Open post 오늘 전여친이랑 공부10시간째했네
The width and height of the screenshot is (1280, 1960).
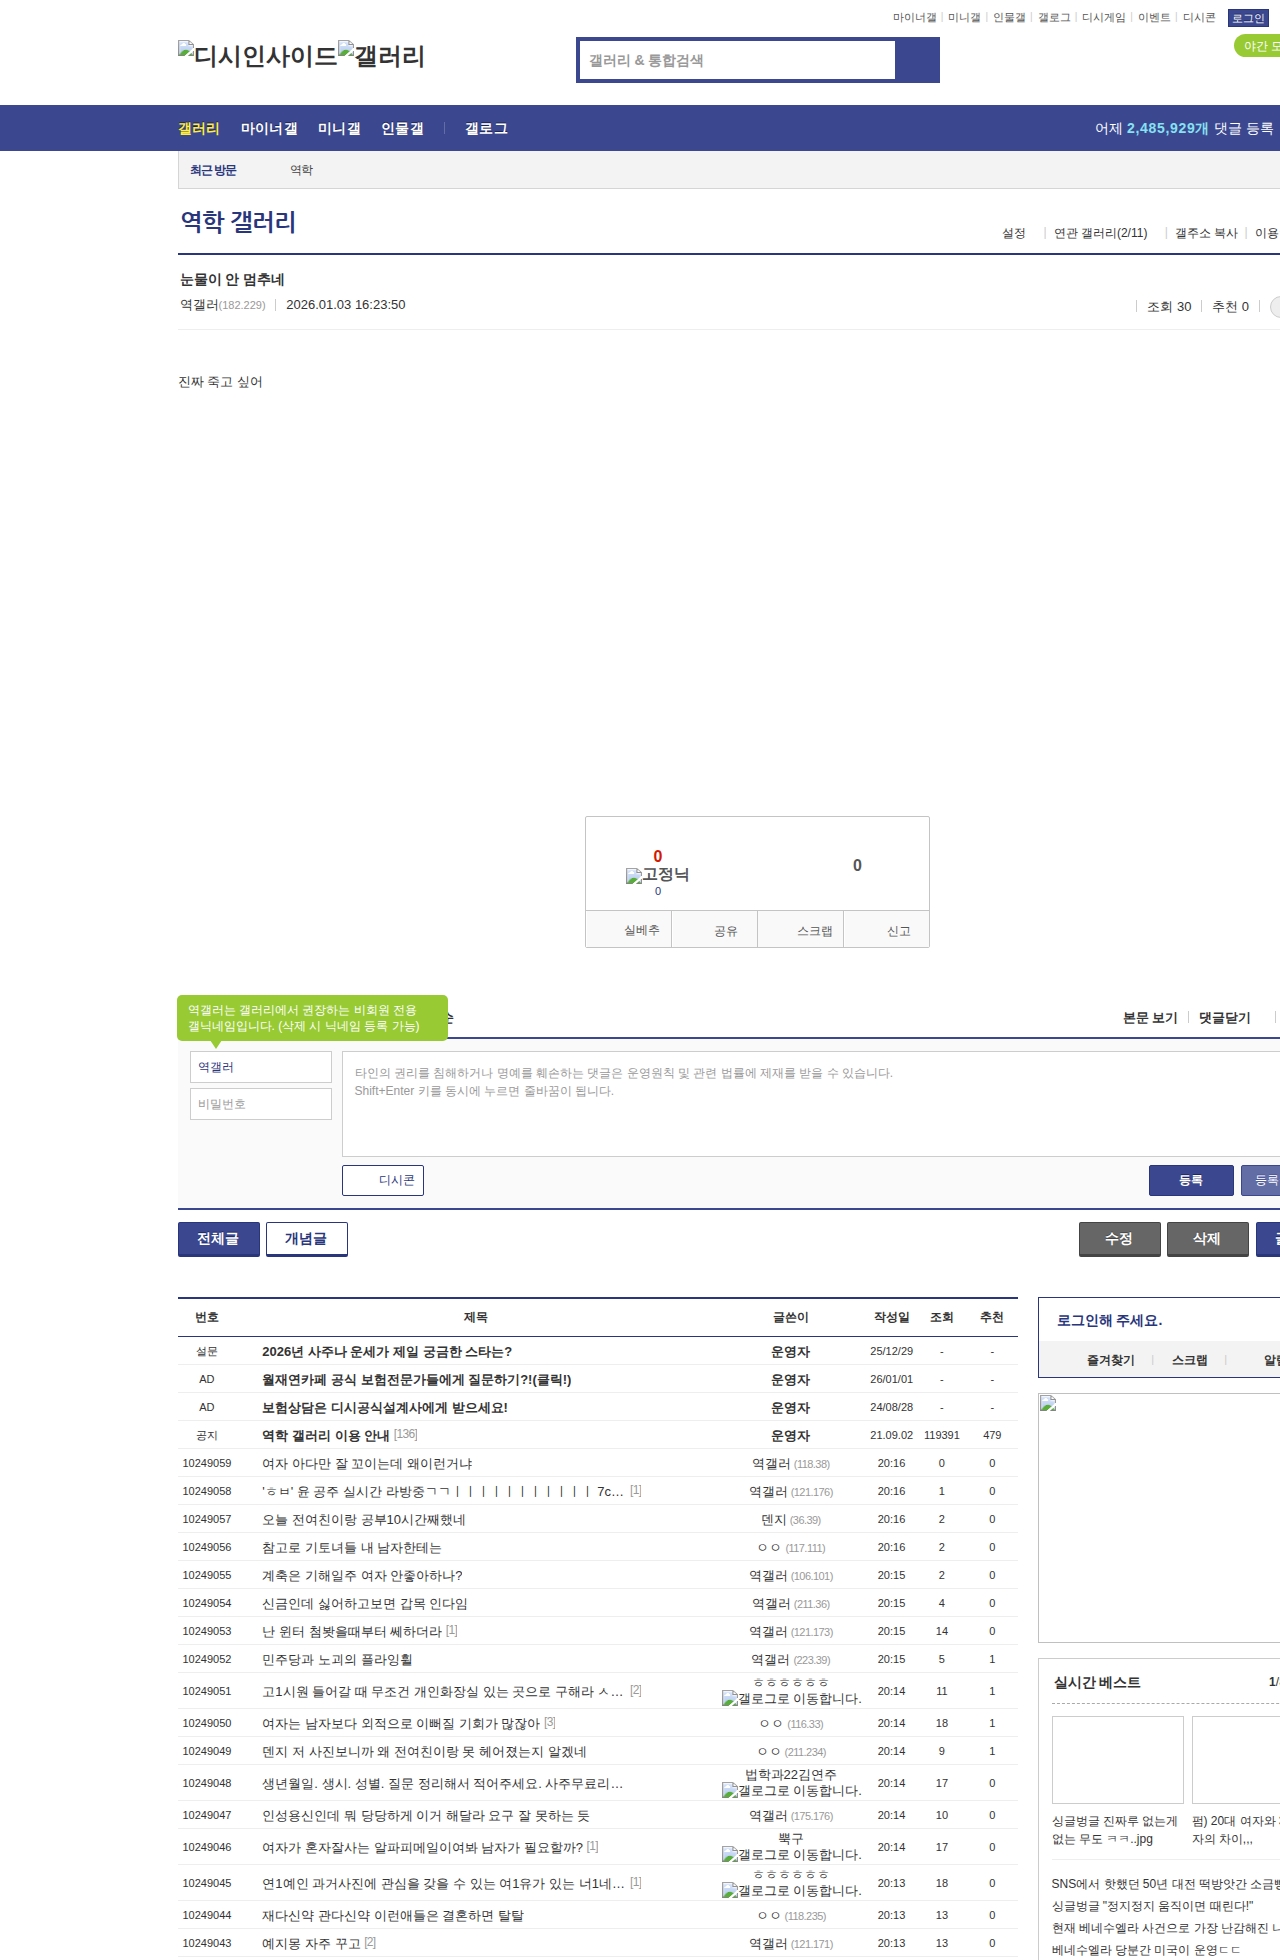coord(364,1520)
